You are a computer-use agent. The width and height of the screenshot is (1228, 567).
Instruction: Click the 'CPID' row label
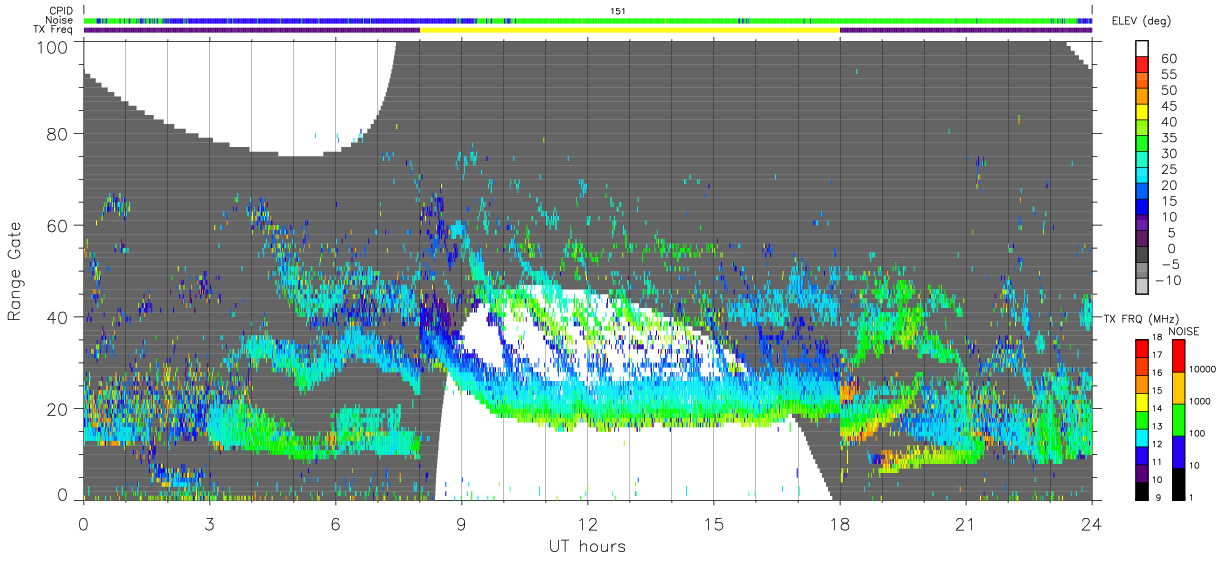pos(60,11)
